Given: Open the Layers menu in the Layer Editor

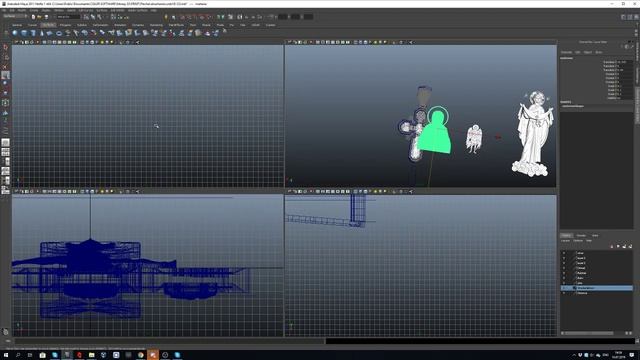Looking at the screenshot, I should 565,241.
